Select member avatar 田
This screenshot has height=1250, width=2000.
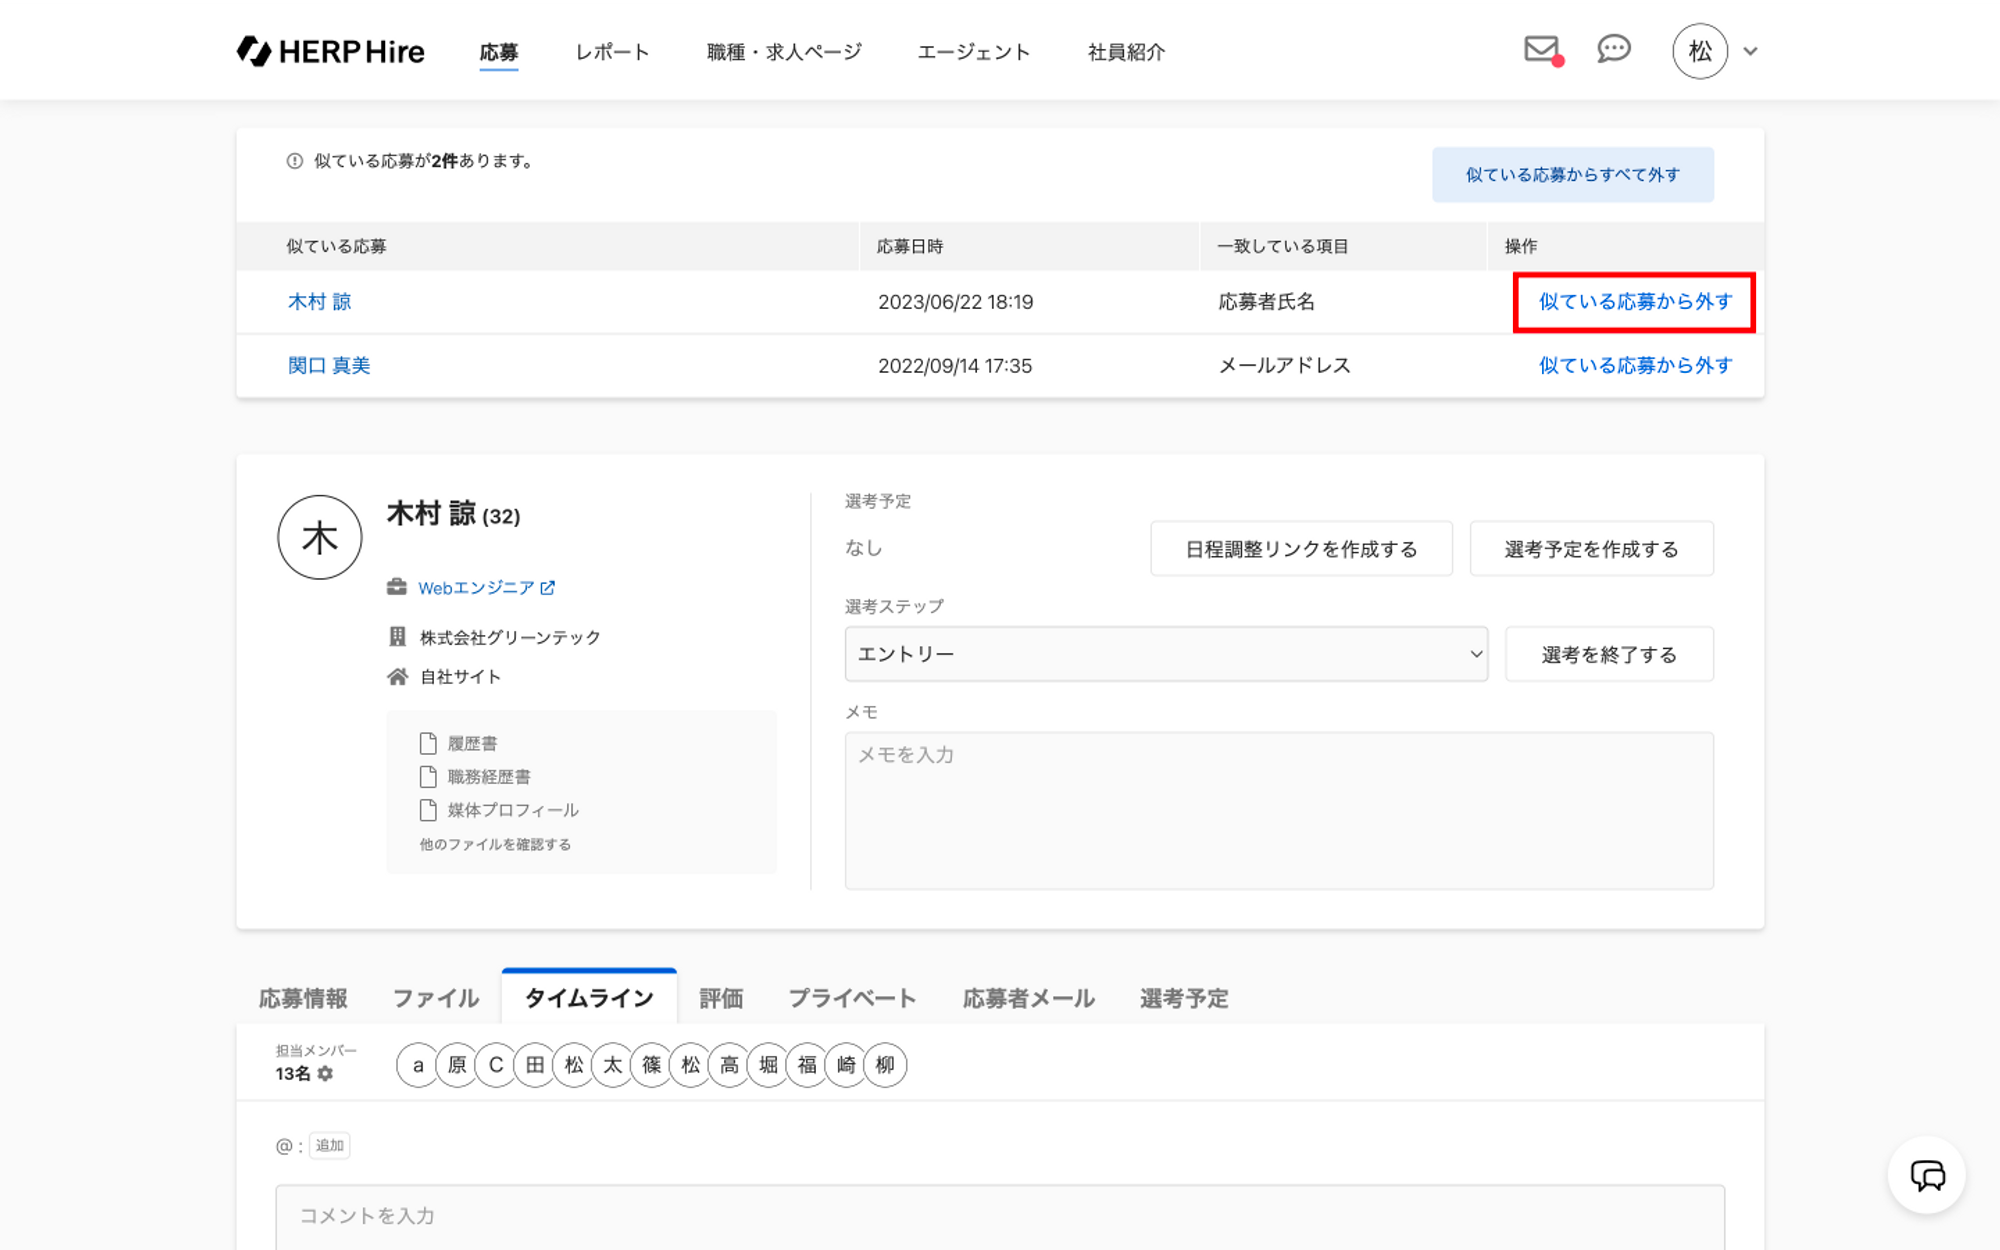pyautogui.click(x=535, y=1065)
